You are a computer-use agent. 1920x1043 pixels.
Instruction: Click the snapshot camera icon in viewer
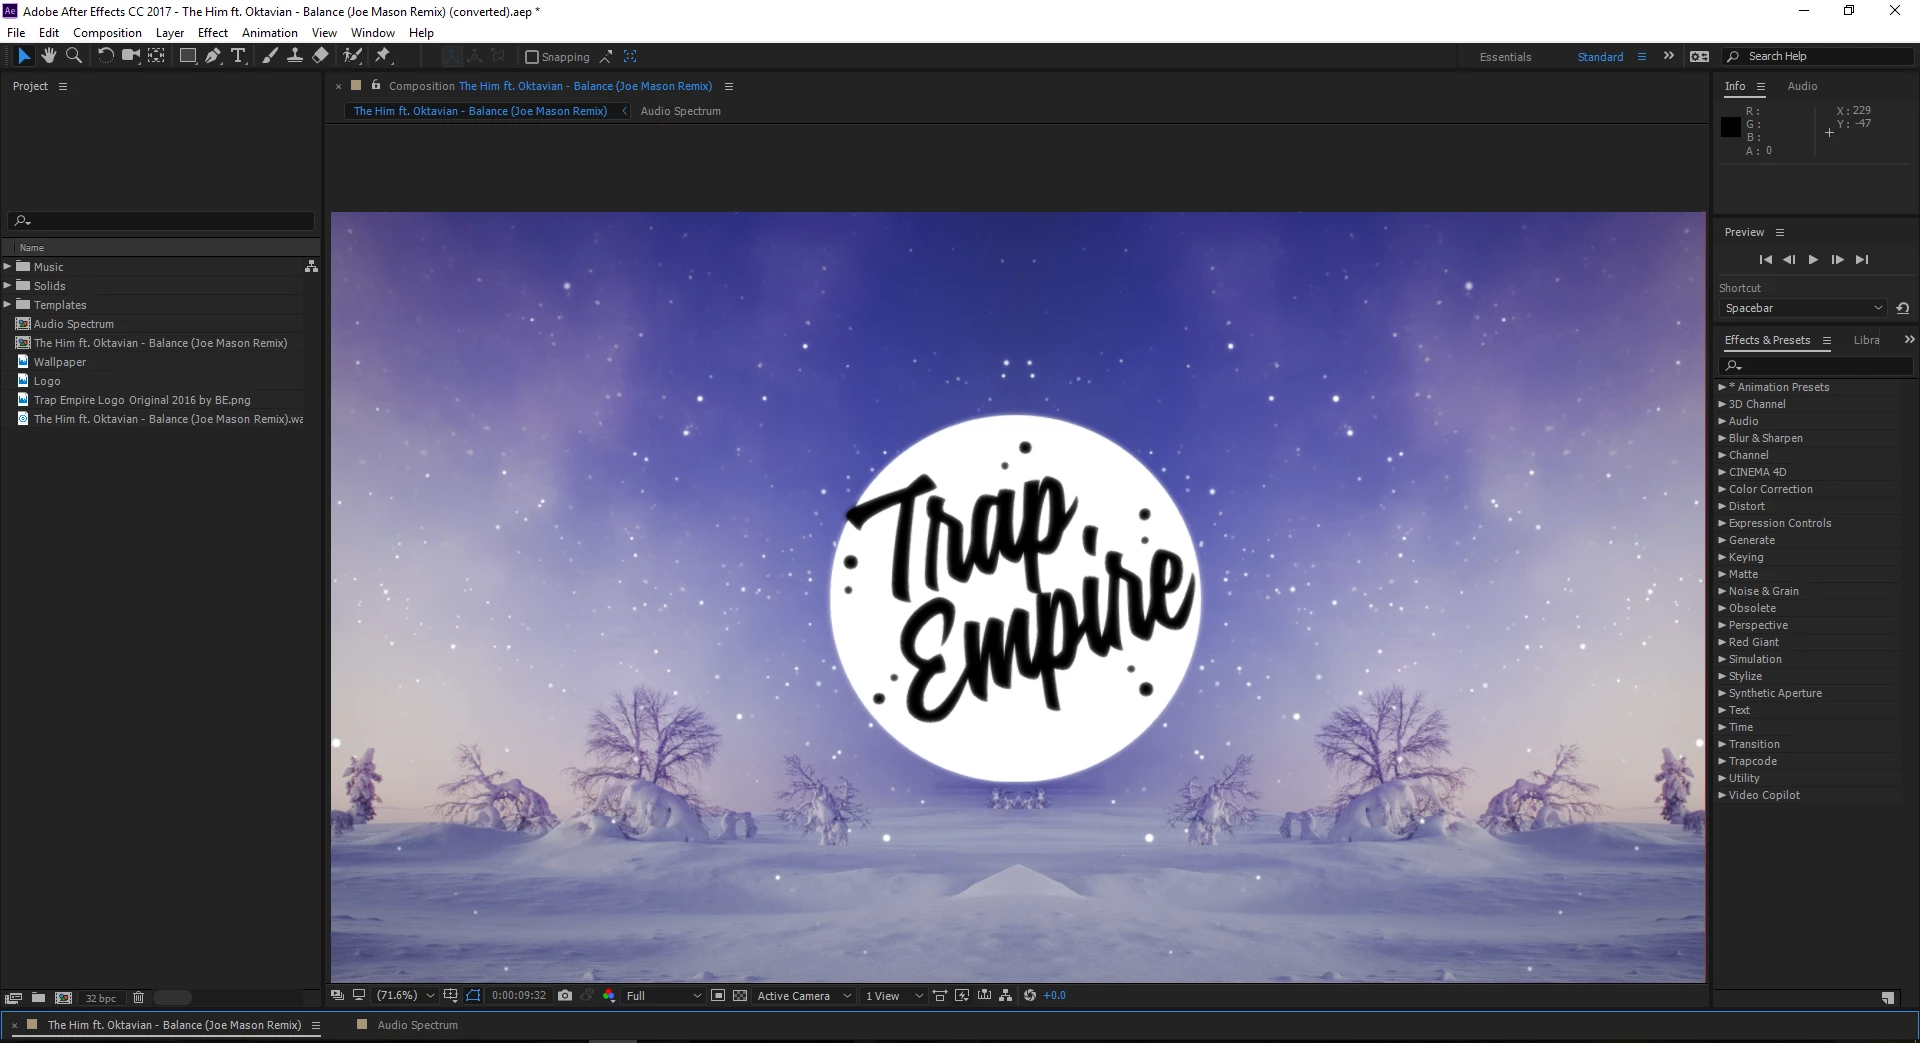coord(565,995)
